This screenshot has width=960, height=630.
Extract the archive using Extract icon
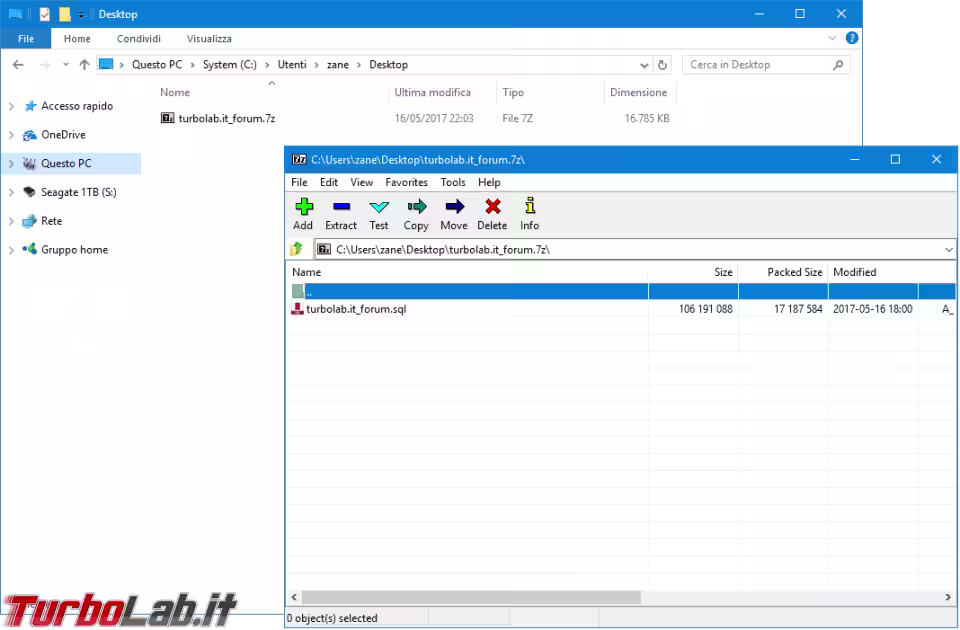[341, 214]
